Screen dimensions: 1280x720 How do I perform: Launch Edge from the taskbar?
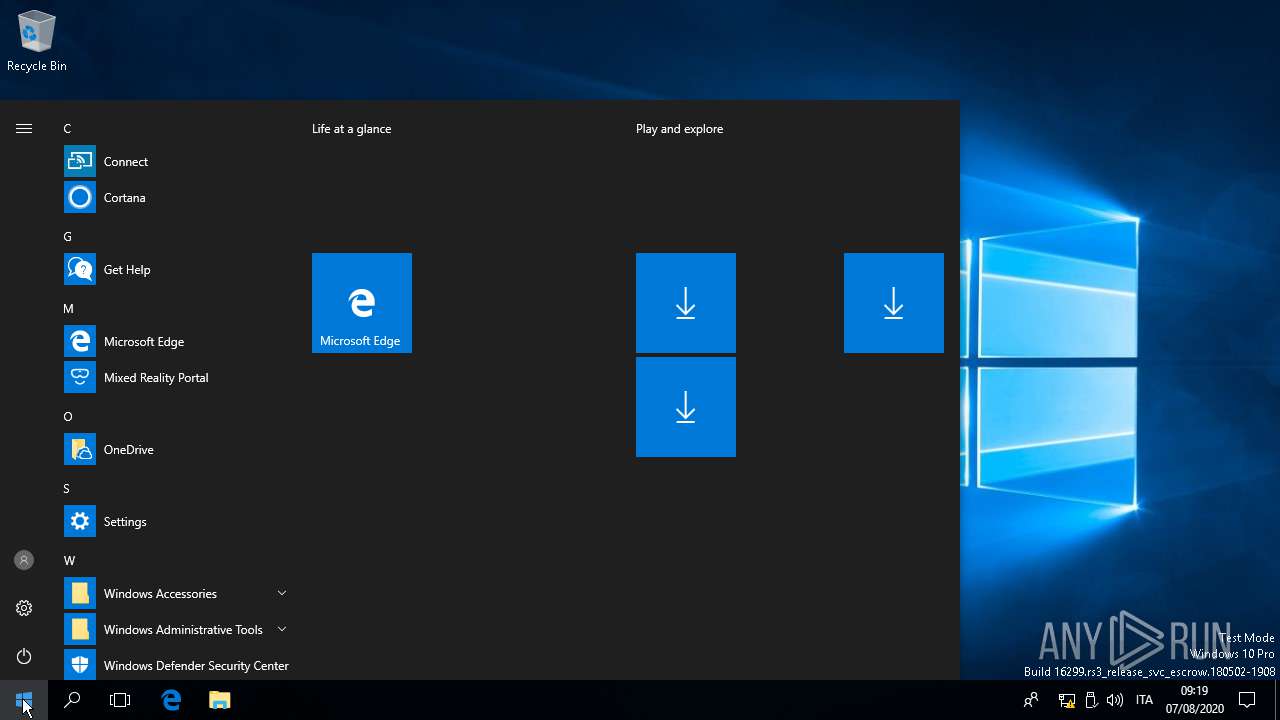[x=171, y=700]
